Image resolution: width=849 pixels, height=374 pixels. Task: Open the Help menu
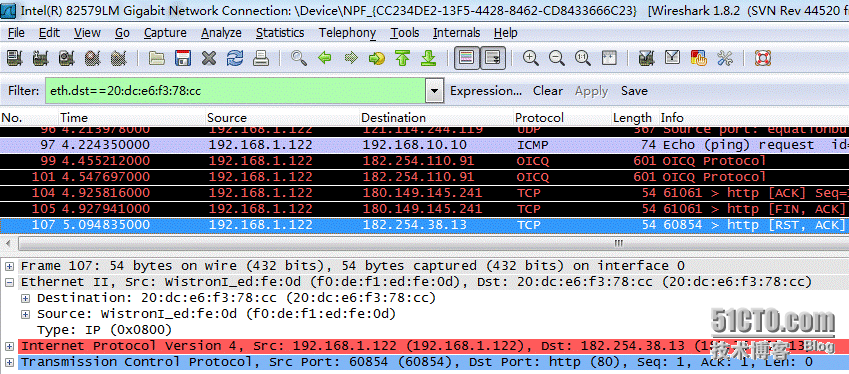(x=506, y=33)
